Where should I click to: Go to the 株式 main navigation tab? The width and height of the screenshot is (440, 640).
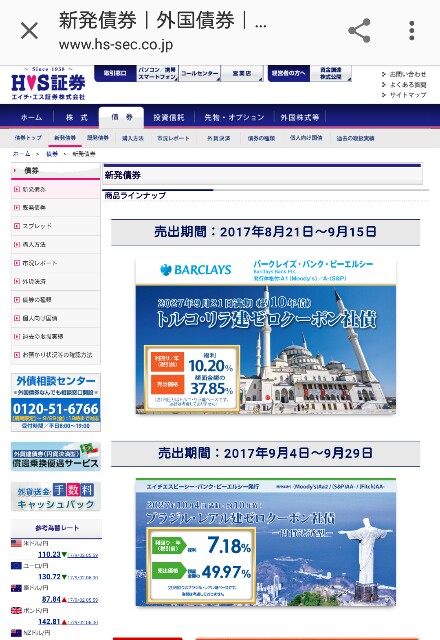(x=77, y=118)
